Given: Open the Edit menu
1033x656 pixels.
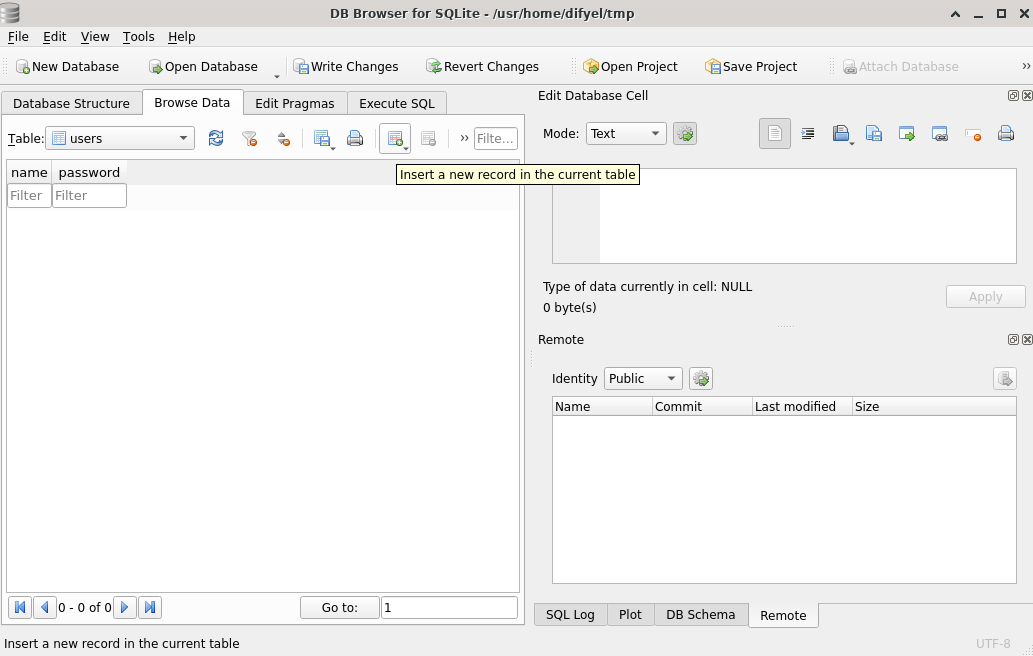Looking at the screenshot, I should coord(55,37).
